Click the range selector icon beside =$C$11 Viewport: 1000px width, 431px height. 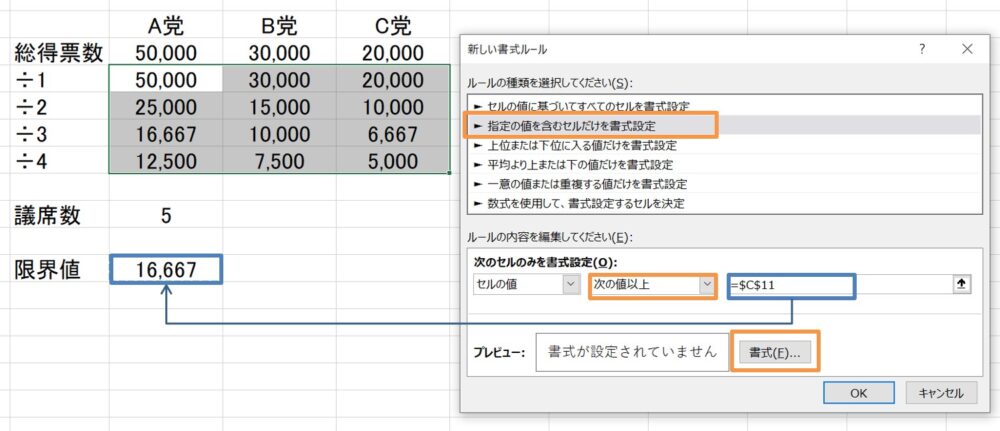960,285
